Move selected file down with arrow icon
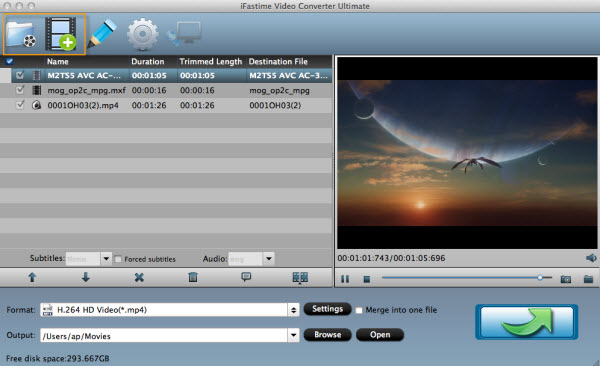The width and height of the screenshot is (600, 366). tap(86, 277)
